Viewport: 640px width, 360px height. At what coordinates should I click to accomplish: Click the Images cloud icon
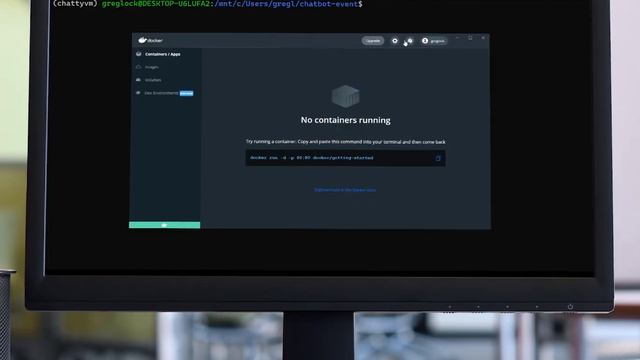click(x=139, y=67)
